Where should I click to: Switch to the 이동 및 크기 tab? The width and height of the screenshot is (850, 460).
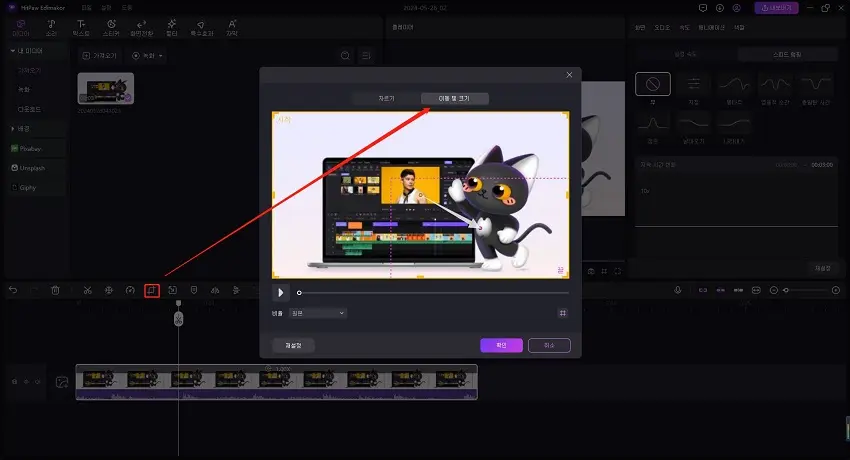tap(454, 99)
